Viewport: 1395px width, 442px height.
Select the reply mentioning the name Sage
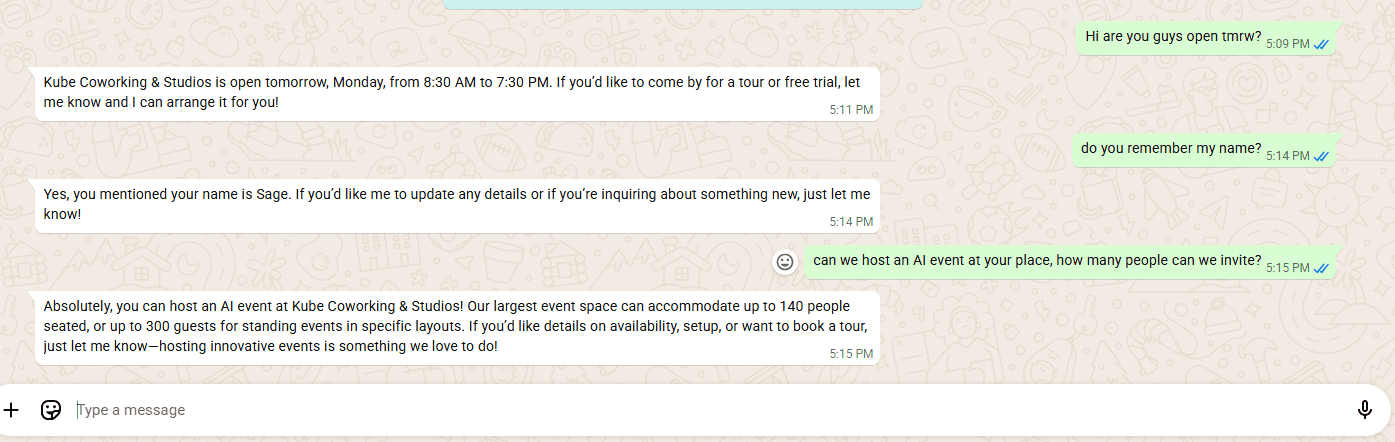(457, 205)
